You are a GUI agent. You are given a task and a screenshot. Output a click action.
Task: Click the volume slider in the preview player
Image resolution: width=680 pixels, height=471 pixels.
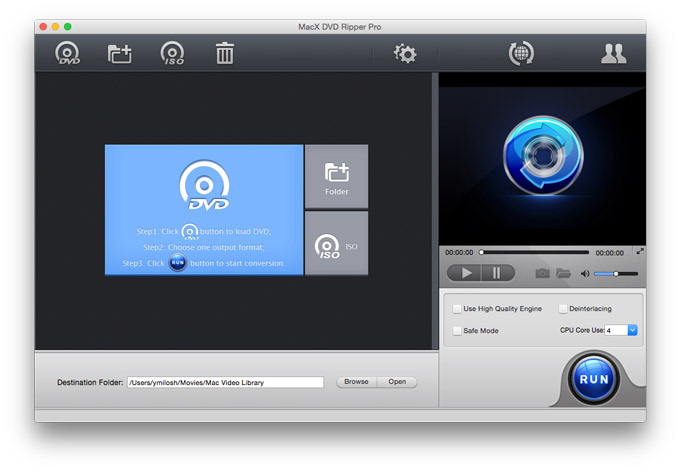615,273
